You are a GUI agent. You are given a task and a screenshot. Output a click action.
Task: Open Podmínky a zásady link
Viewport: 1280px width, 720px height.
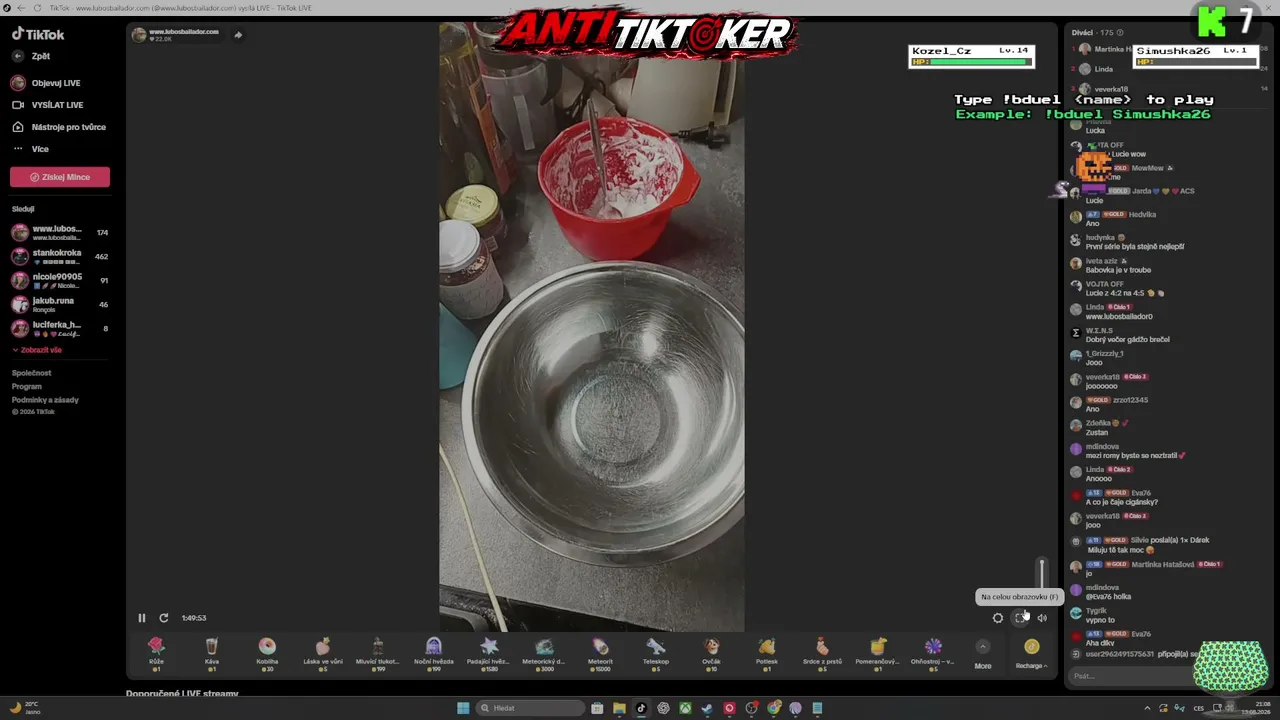pyautogui.click(x=45, y=400)
